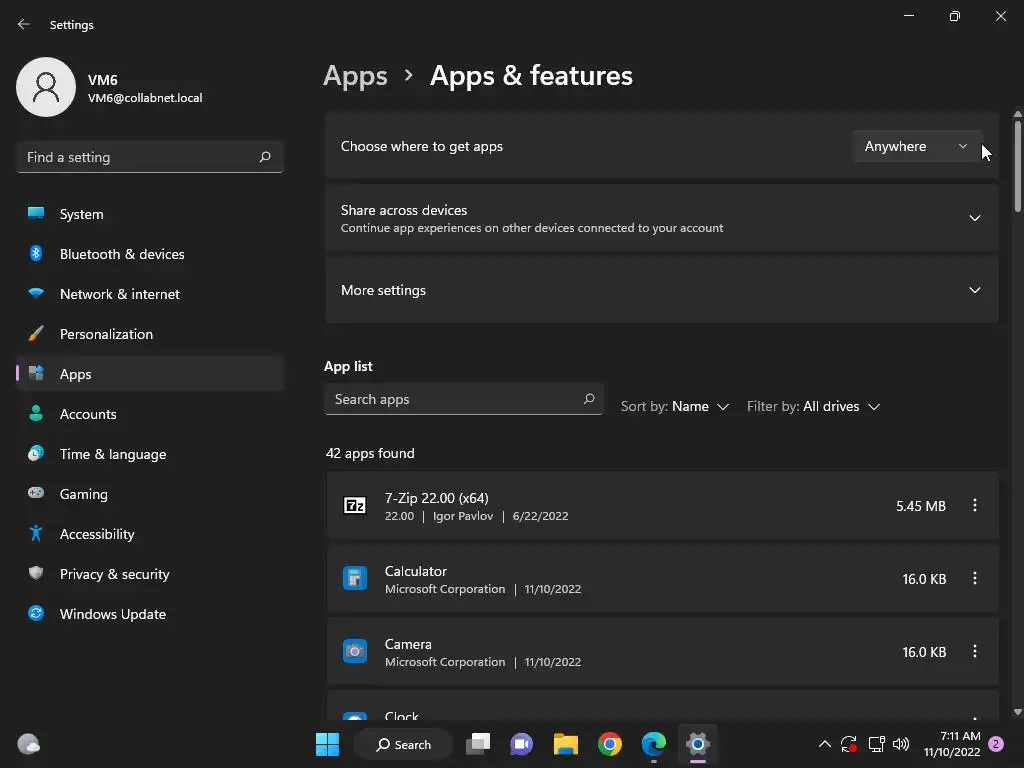The width and height of the screenshot is (1024, 768).
Task: Click the 7-Zip app icon
Action: (x=355, y=505)
